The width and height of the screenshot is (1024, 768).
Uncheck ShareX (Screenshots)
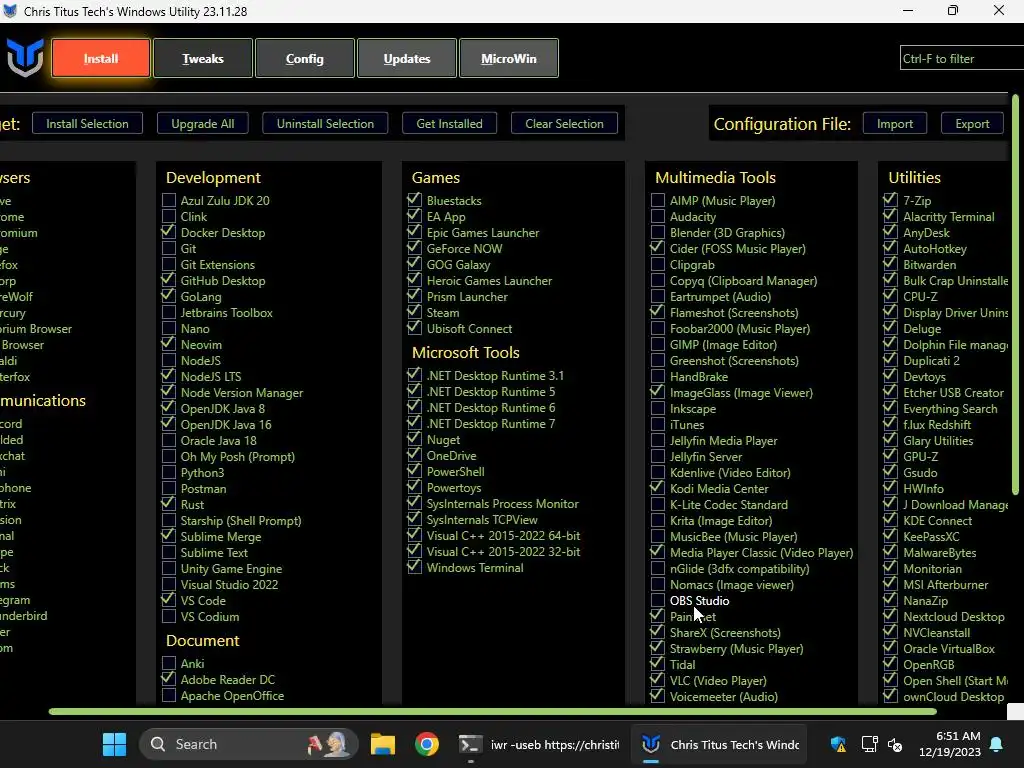[658, 632]
